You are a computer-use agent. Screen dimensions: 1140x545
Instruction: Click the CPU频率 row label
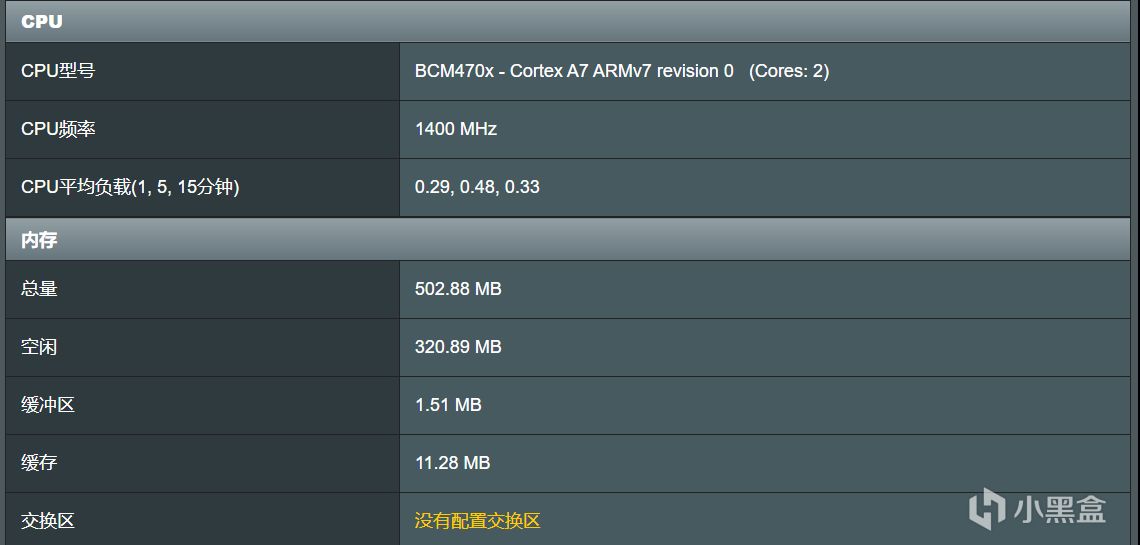[x=58, y=129]
